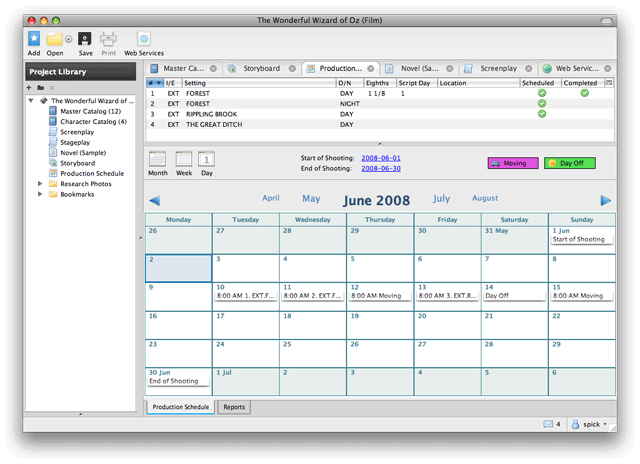This screenshot has height=464, width=640.
Task: Switch to the Web Servic... tab
Action: [x=577, y=69]
